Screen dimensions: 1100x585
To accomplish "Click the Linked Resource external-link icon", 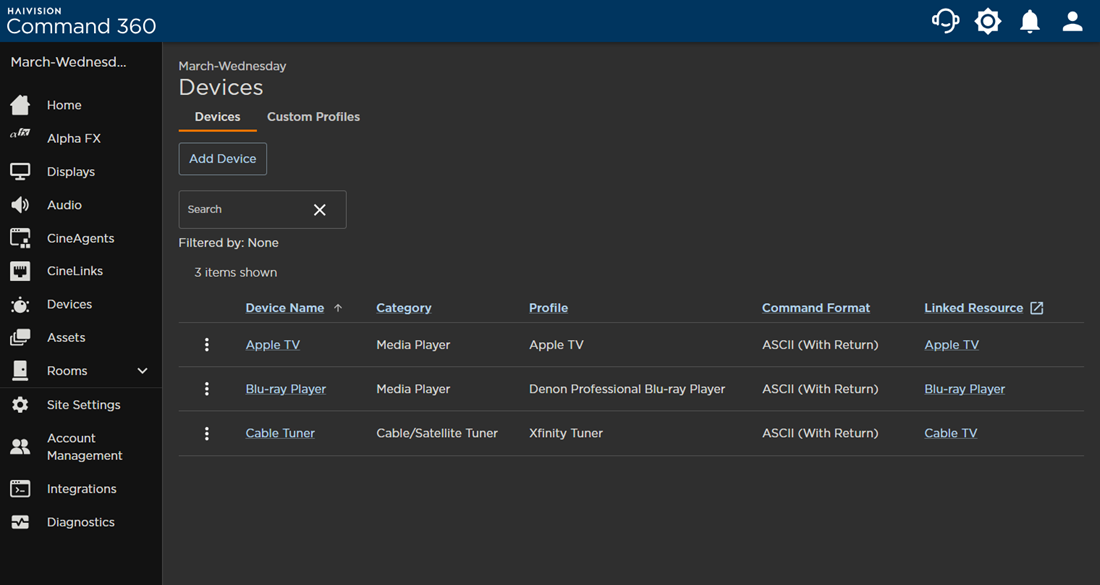I will tap(1037, 308).
